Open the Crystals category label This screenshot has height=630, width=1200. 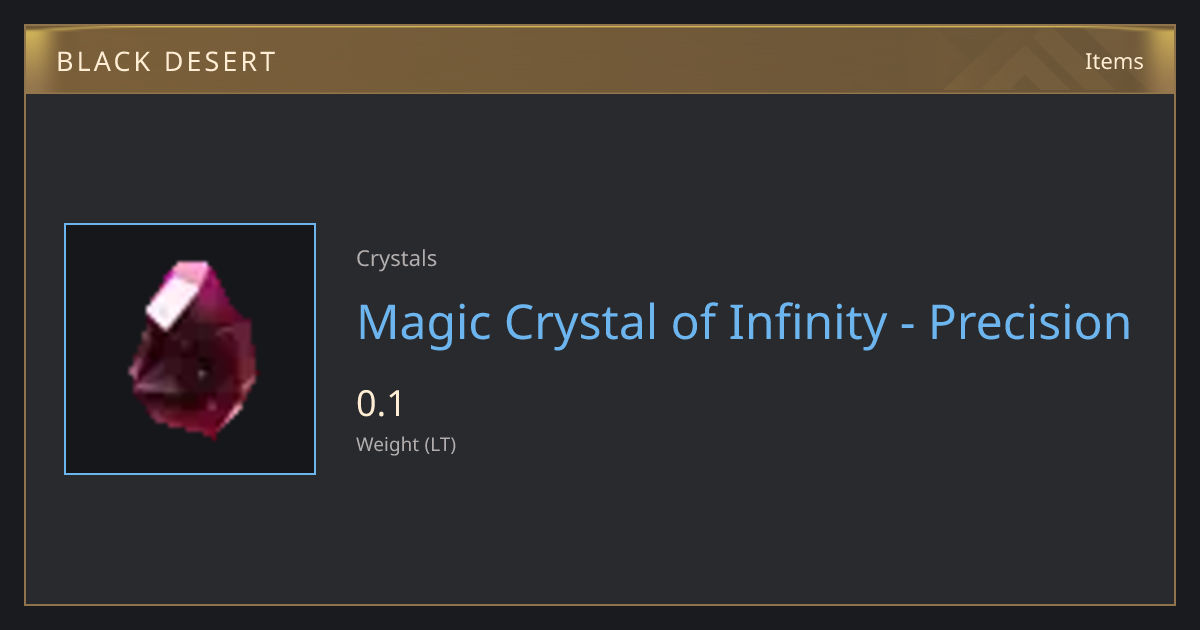click(x=396, y=259)
